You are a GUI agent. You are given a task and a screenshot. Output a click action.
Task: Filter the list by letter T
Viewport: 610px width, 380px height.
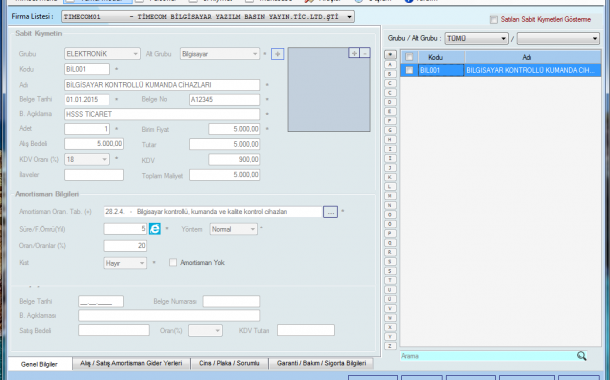(390, 280)
